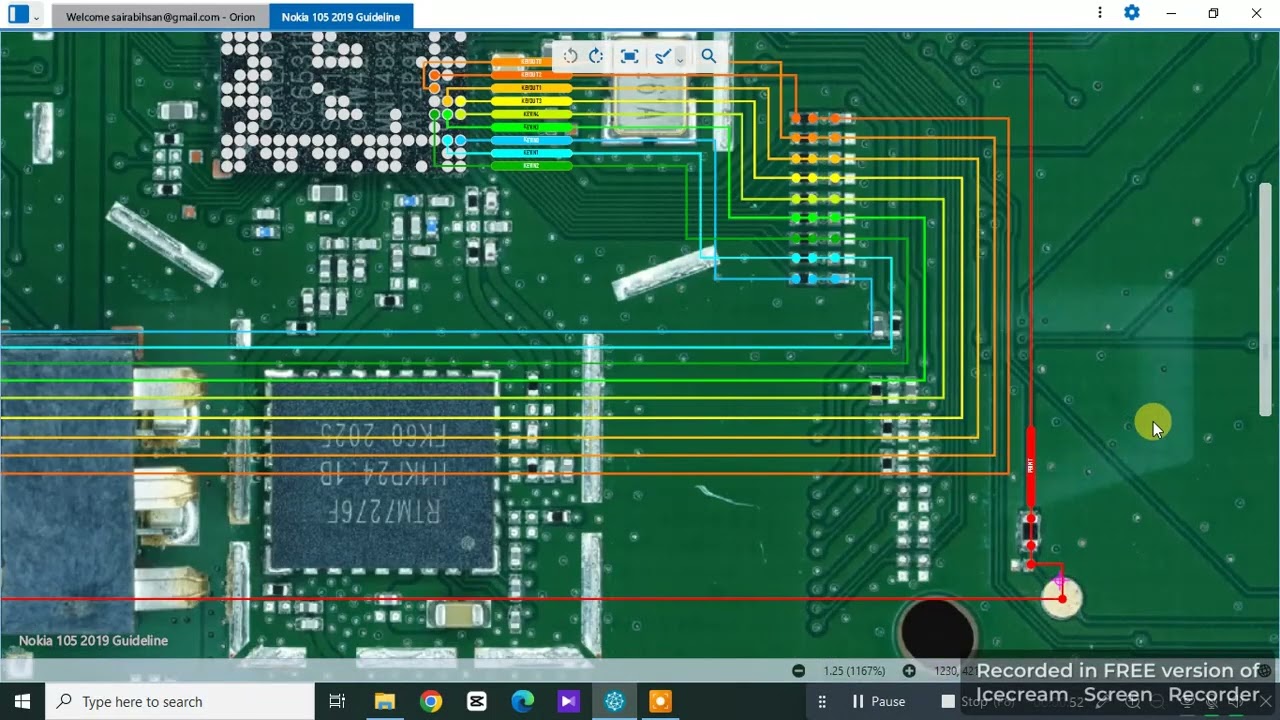Open Microsoft Edge from the taskbar
The image size is (1280, 720).
coord(523,701)
